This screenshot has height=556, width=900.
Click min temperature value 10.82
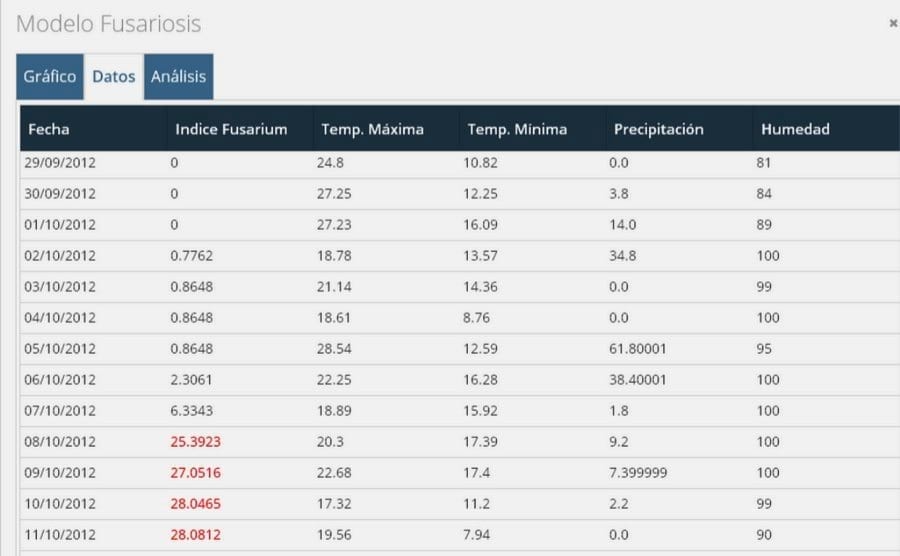tap(480, 162)
